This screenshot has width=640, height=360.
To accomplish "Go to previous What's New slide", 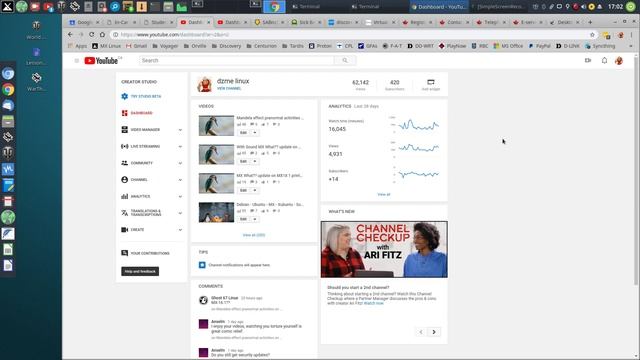I will click(421, 332).
